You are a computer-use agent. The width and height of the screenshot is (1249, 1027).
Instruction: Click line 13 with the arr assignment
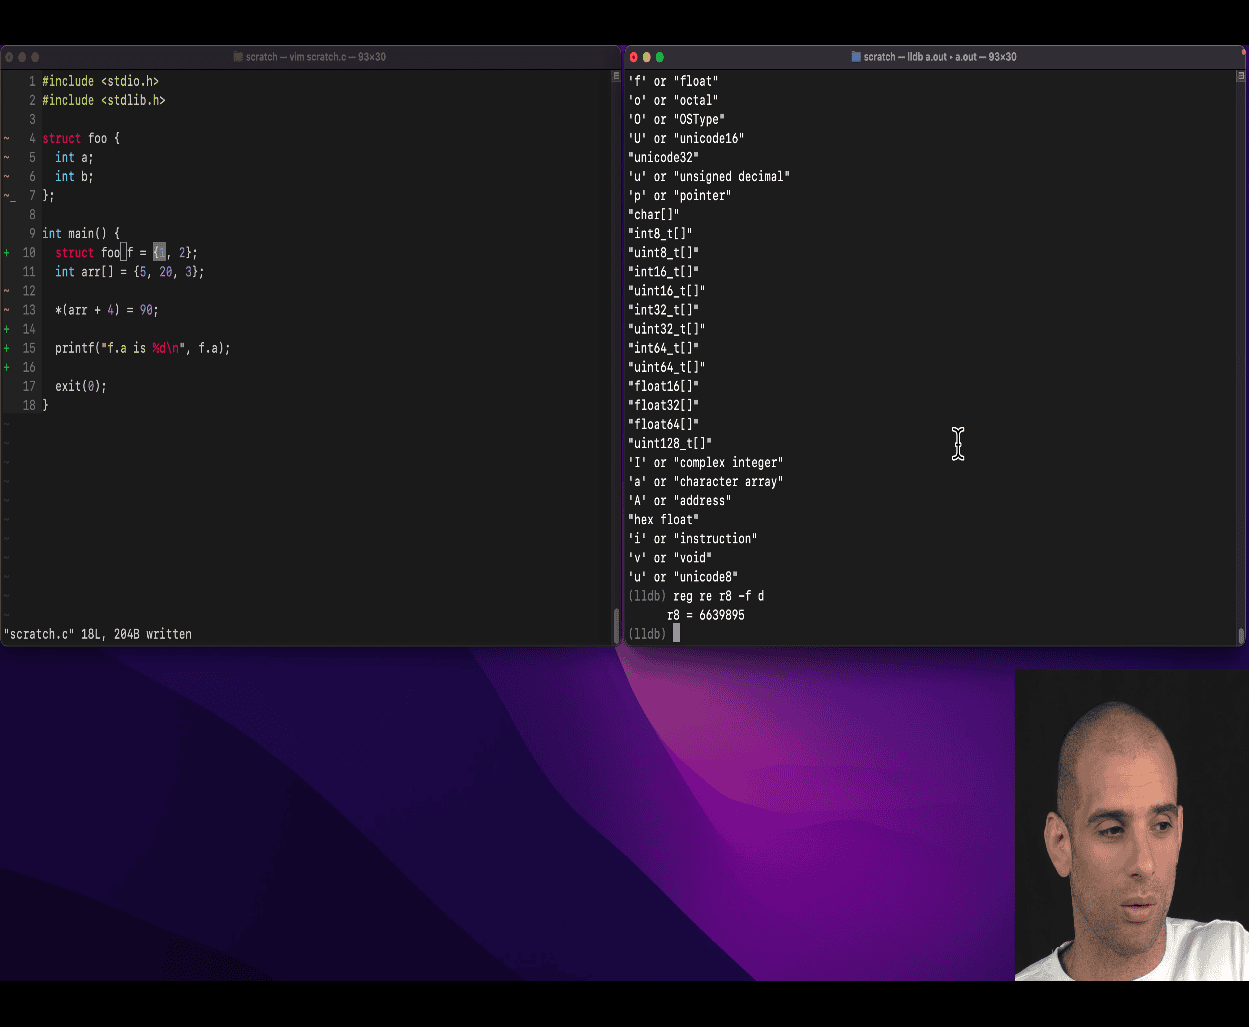(x=106, y=311)
